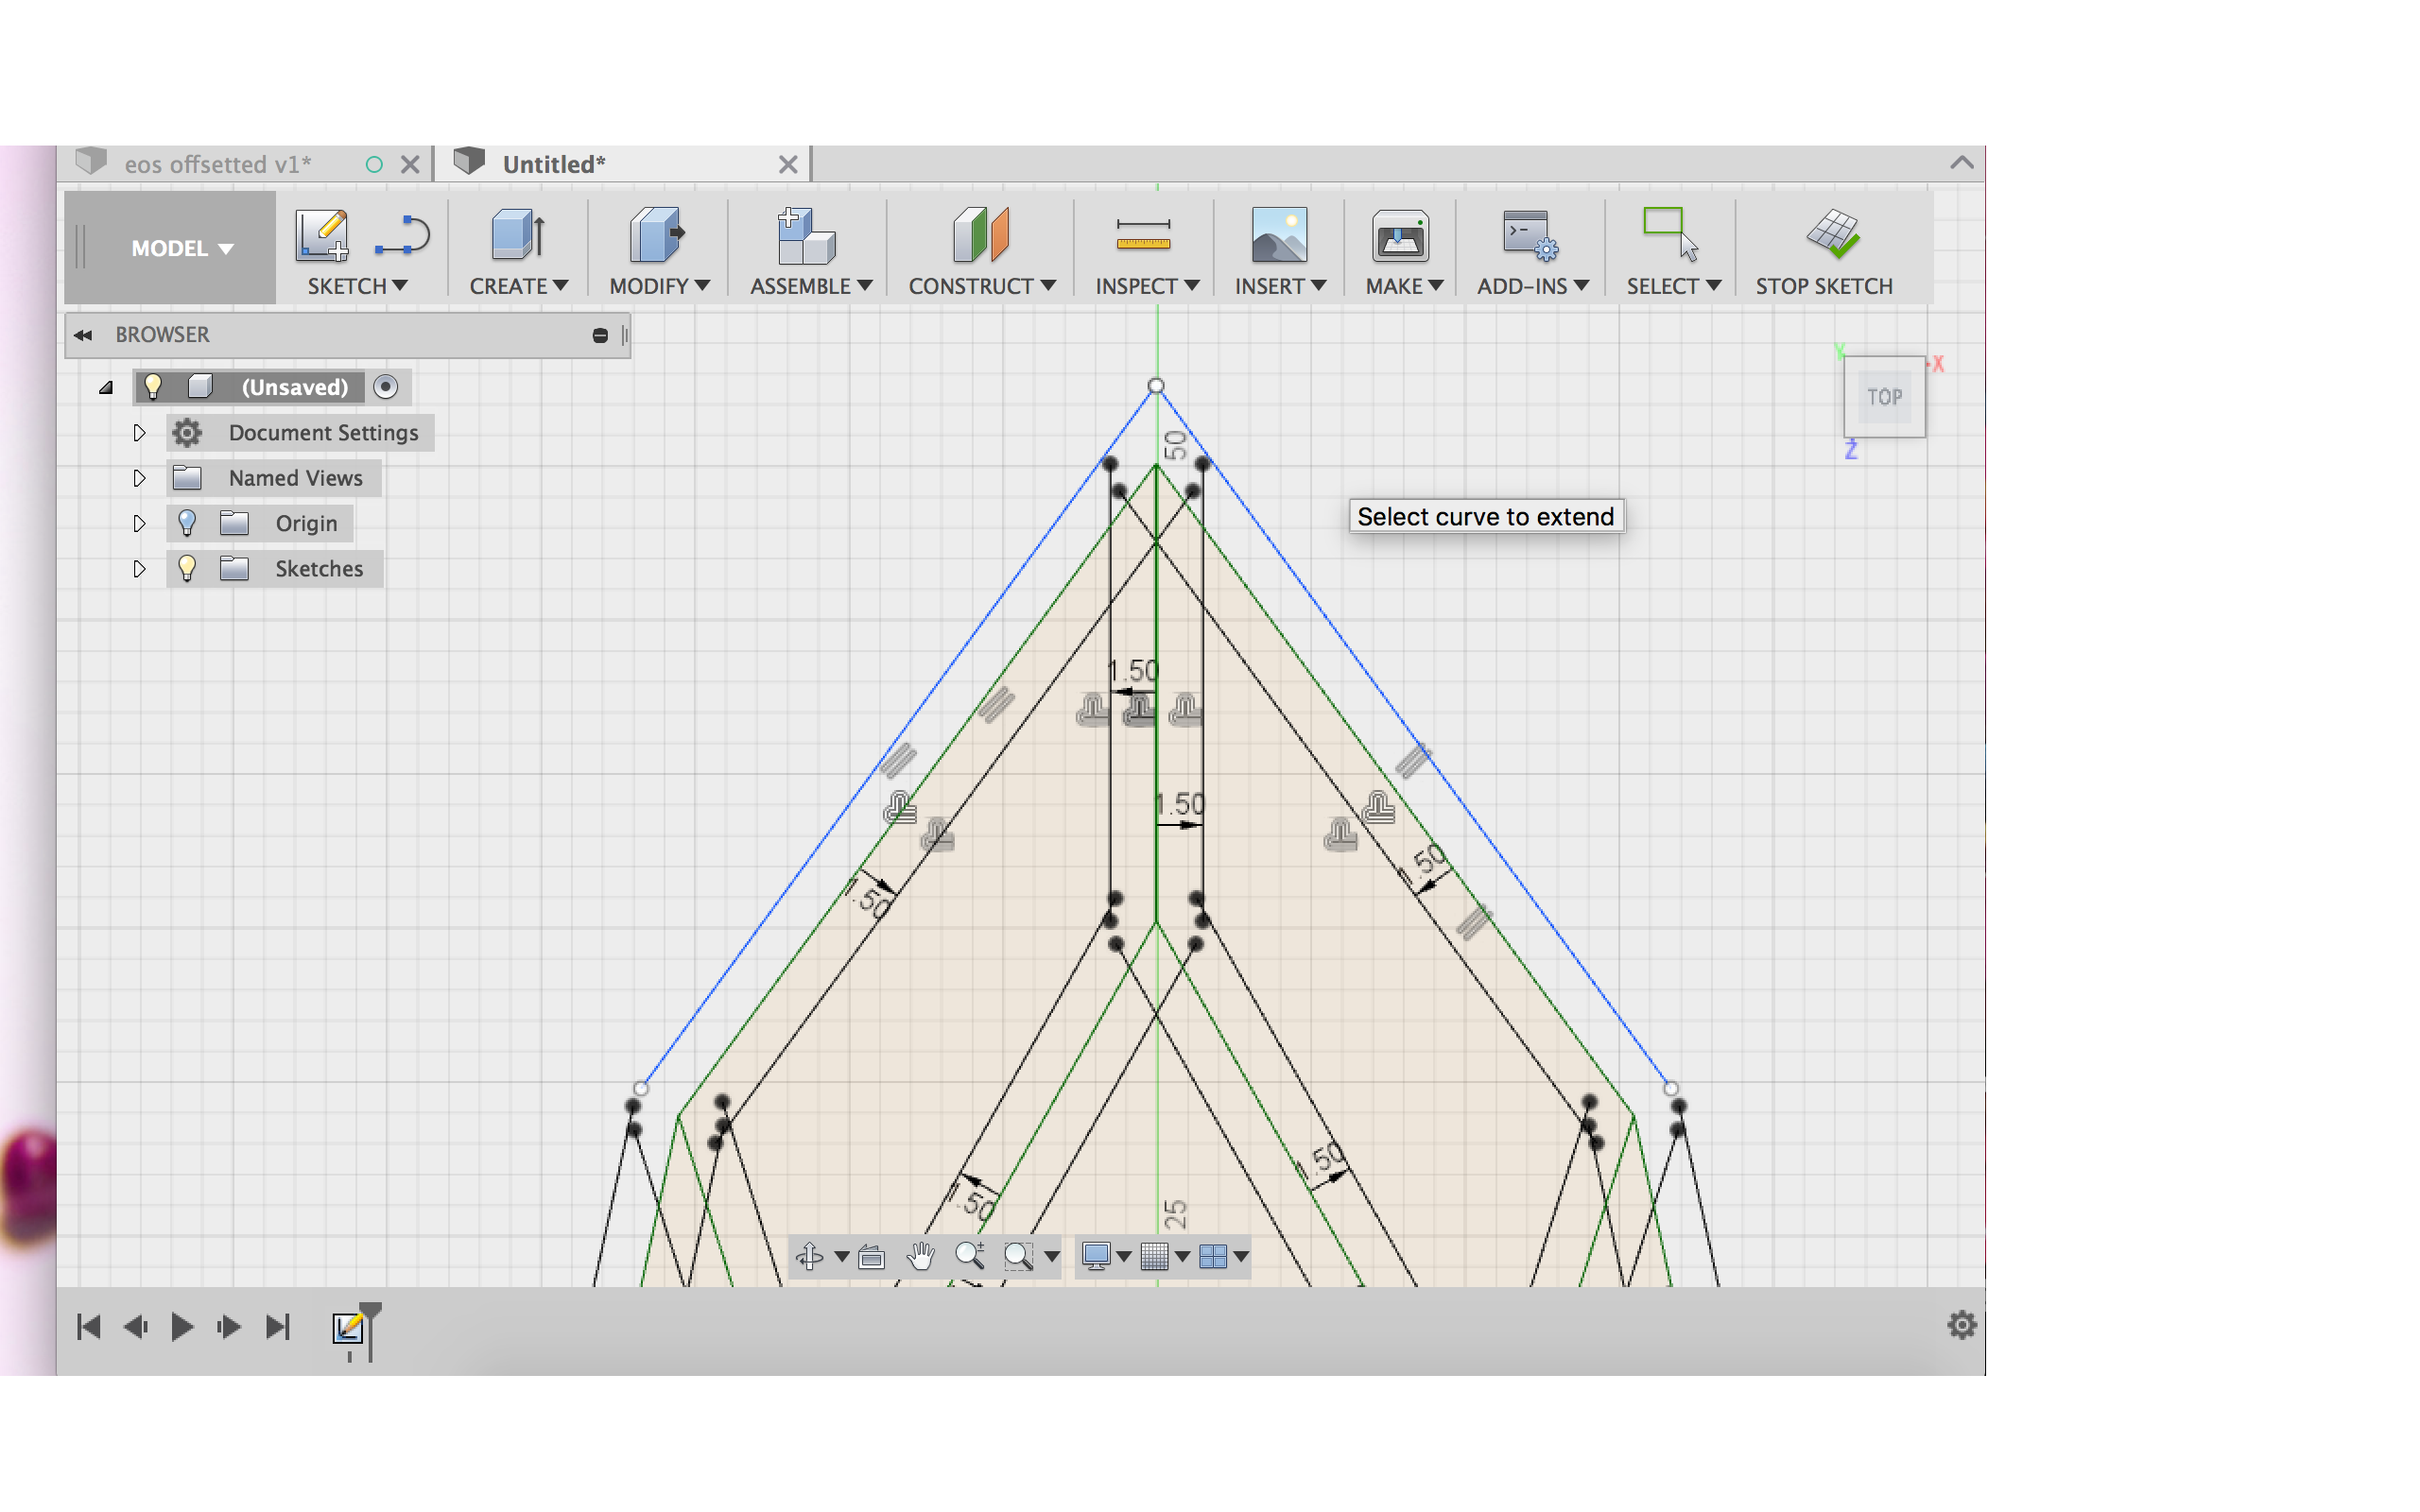Image resolution: width=2420 pixels, height=1512 pixels.
Task: Select the Pan hand tool
Action: 920,1256
